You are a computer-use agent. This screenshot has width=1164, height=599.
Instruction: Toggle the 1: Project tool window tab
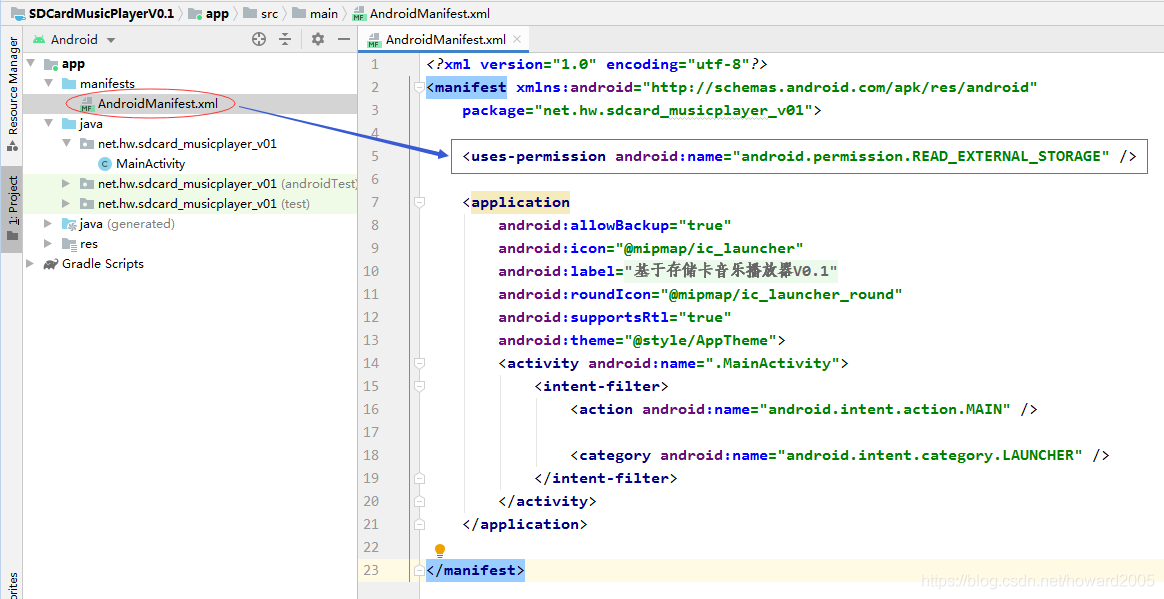pyautogui.click(x=13, y=209)
